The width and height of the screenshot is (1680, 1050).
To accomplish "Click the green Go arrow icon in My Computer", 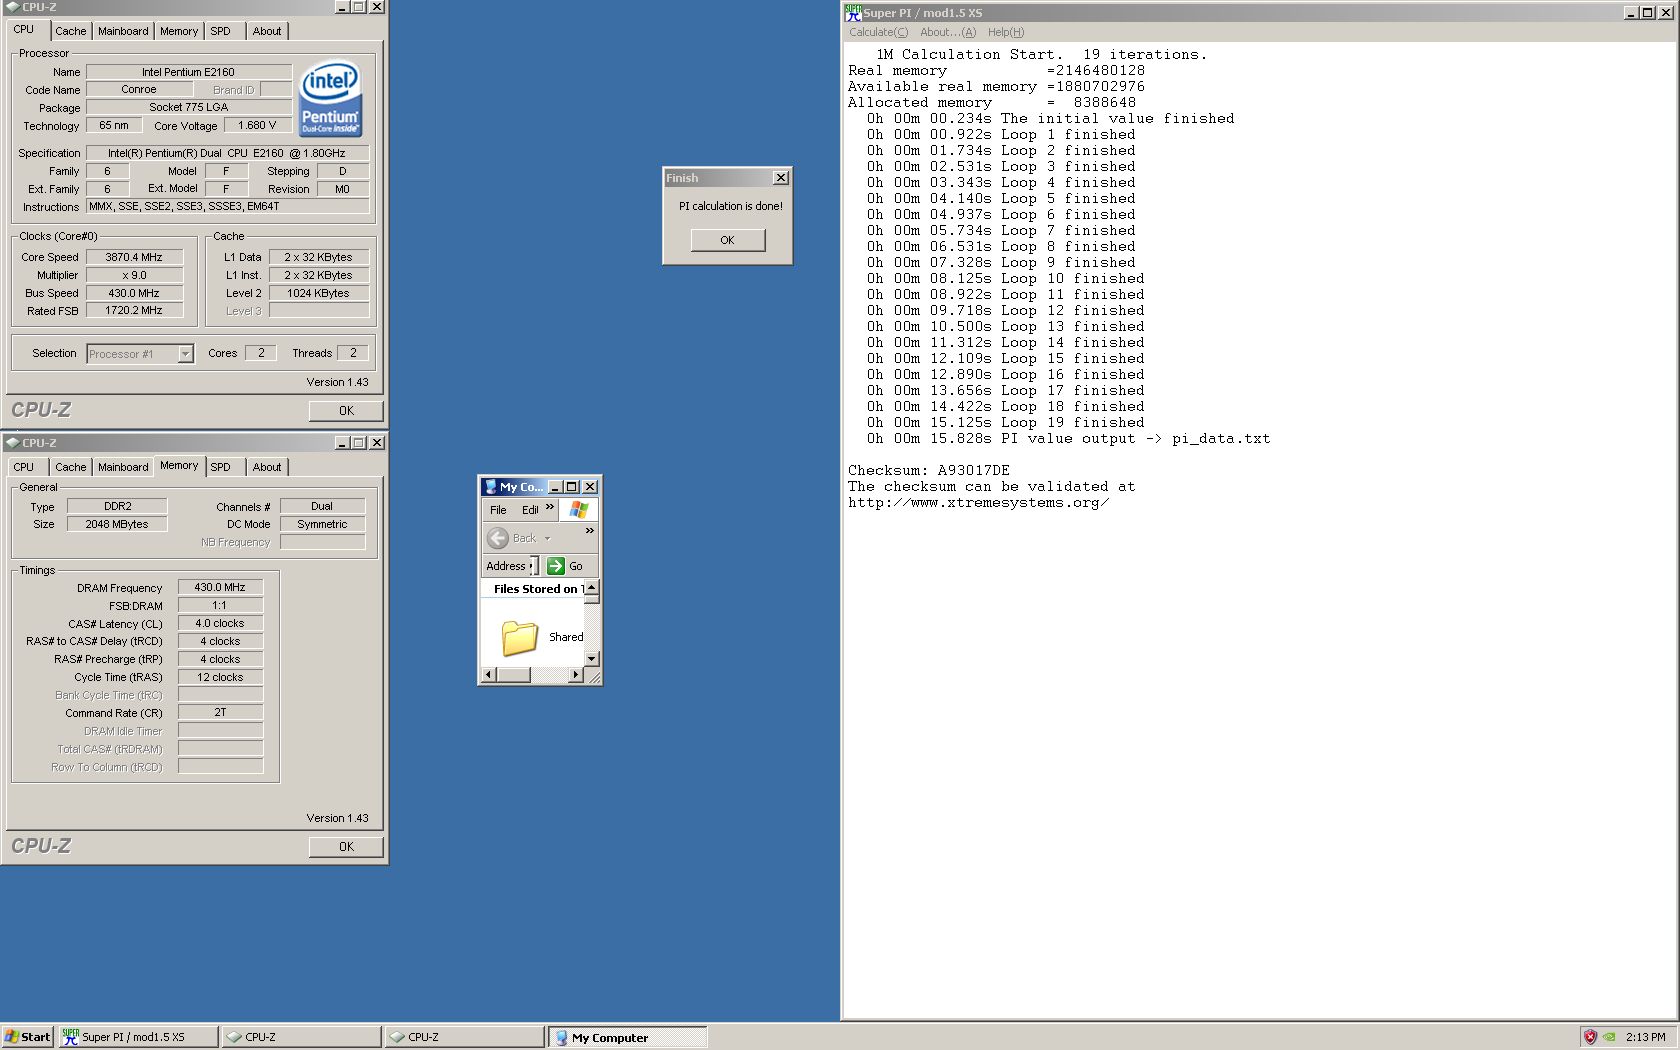I will tap(556, 566).
